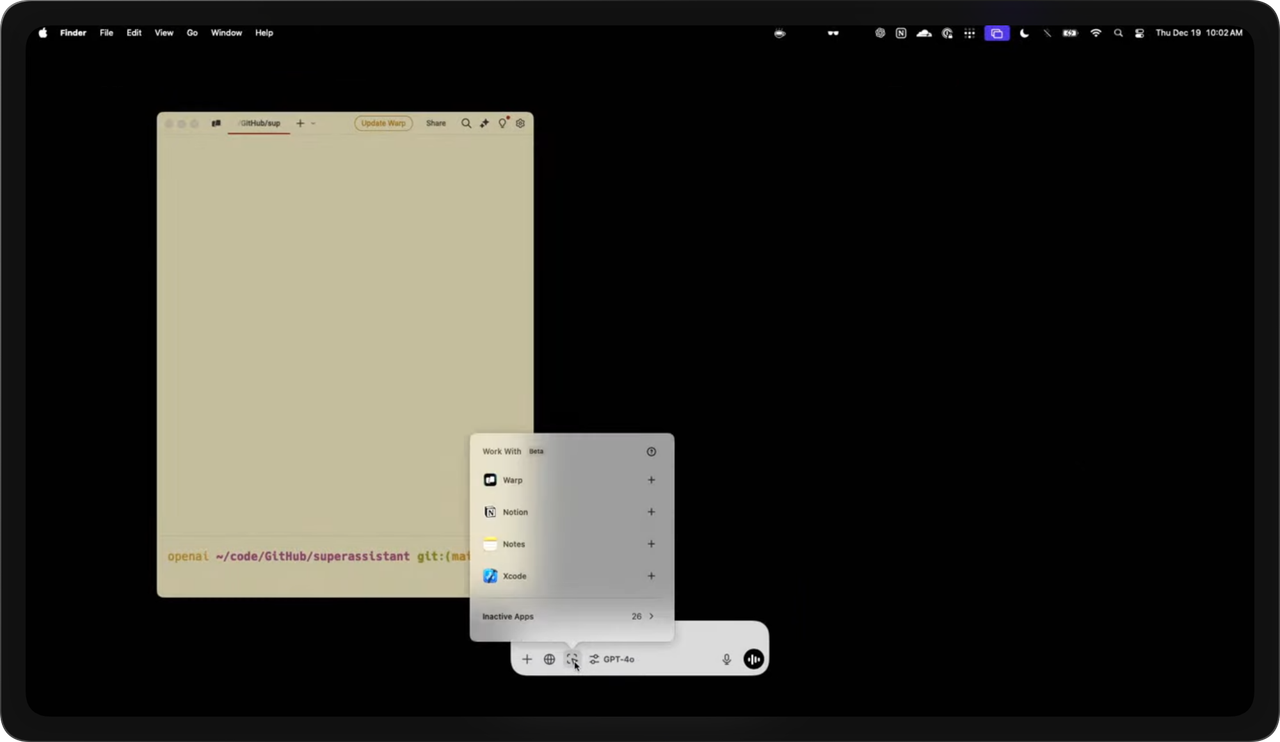The width and height of the screenshot is (1280, 742).
Task: Add Notes with its plus icon
Action: pyautogui.click(x=651, y=544)
